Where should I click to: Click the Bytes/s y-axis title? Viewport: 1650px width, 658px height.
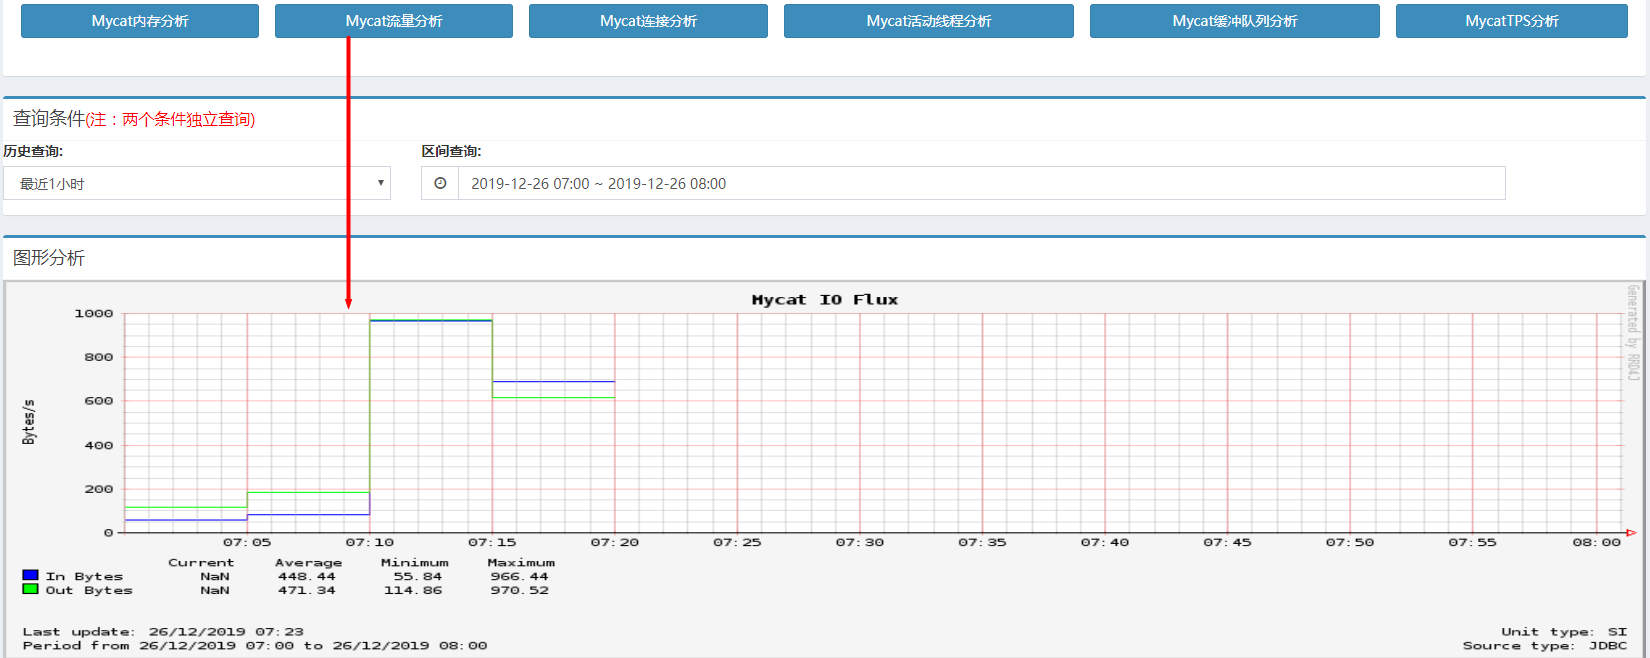coord(29,422)
